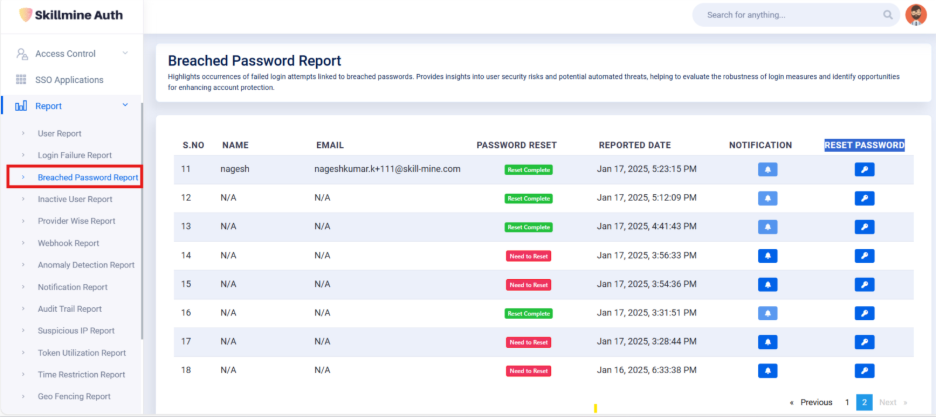Open the Login Failure Report
This screenshot has width=936, height=417.
74,155
